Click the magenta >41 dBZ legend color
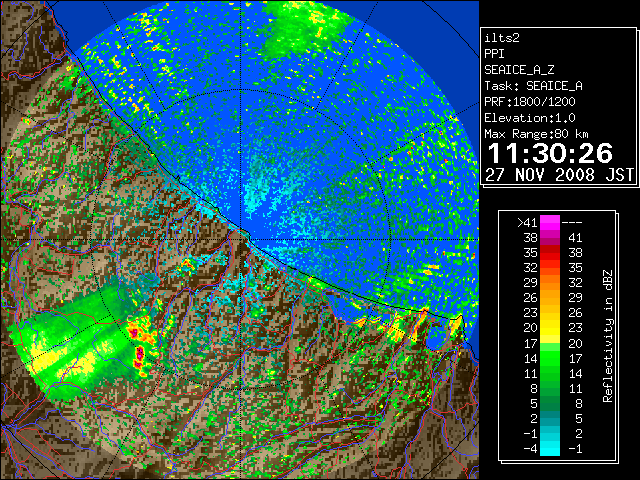The width and height of the screenshot is (640, 480). (550, 222)
